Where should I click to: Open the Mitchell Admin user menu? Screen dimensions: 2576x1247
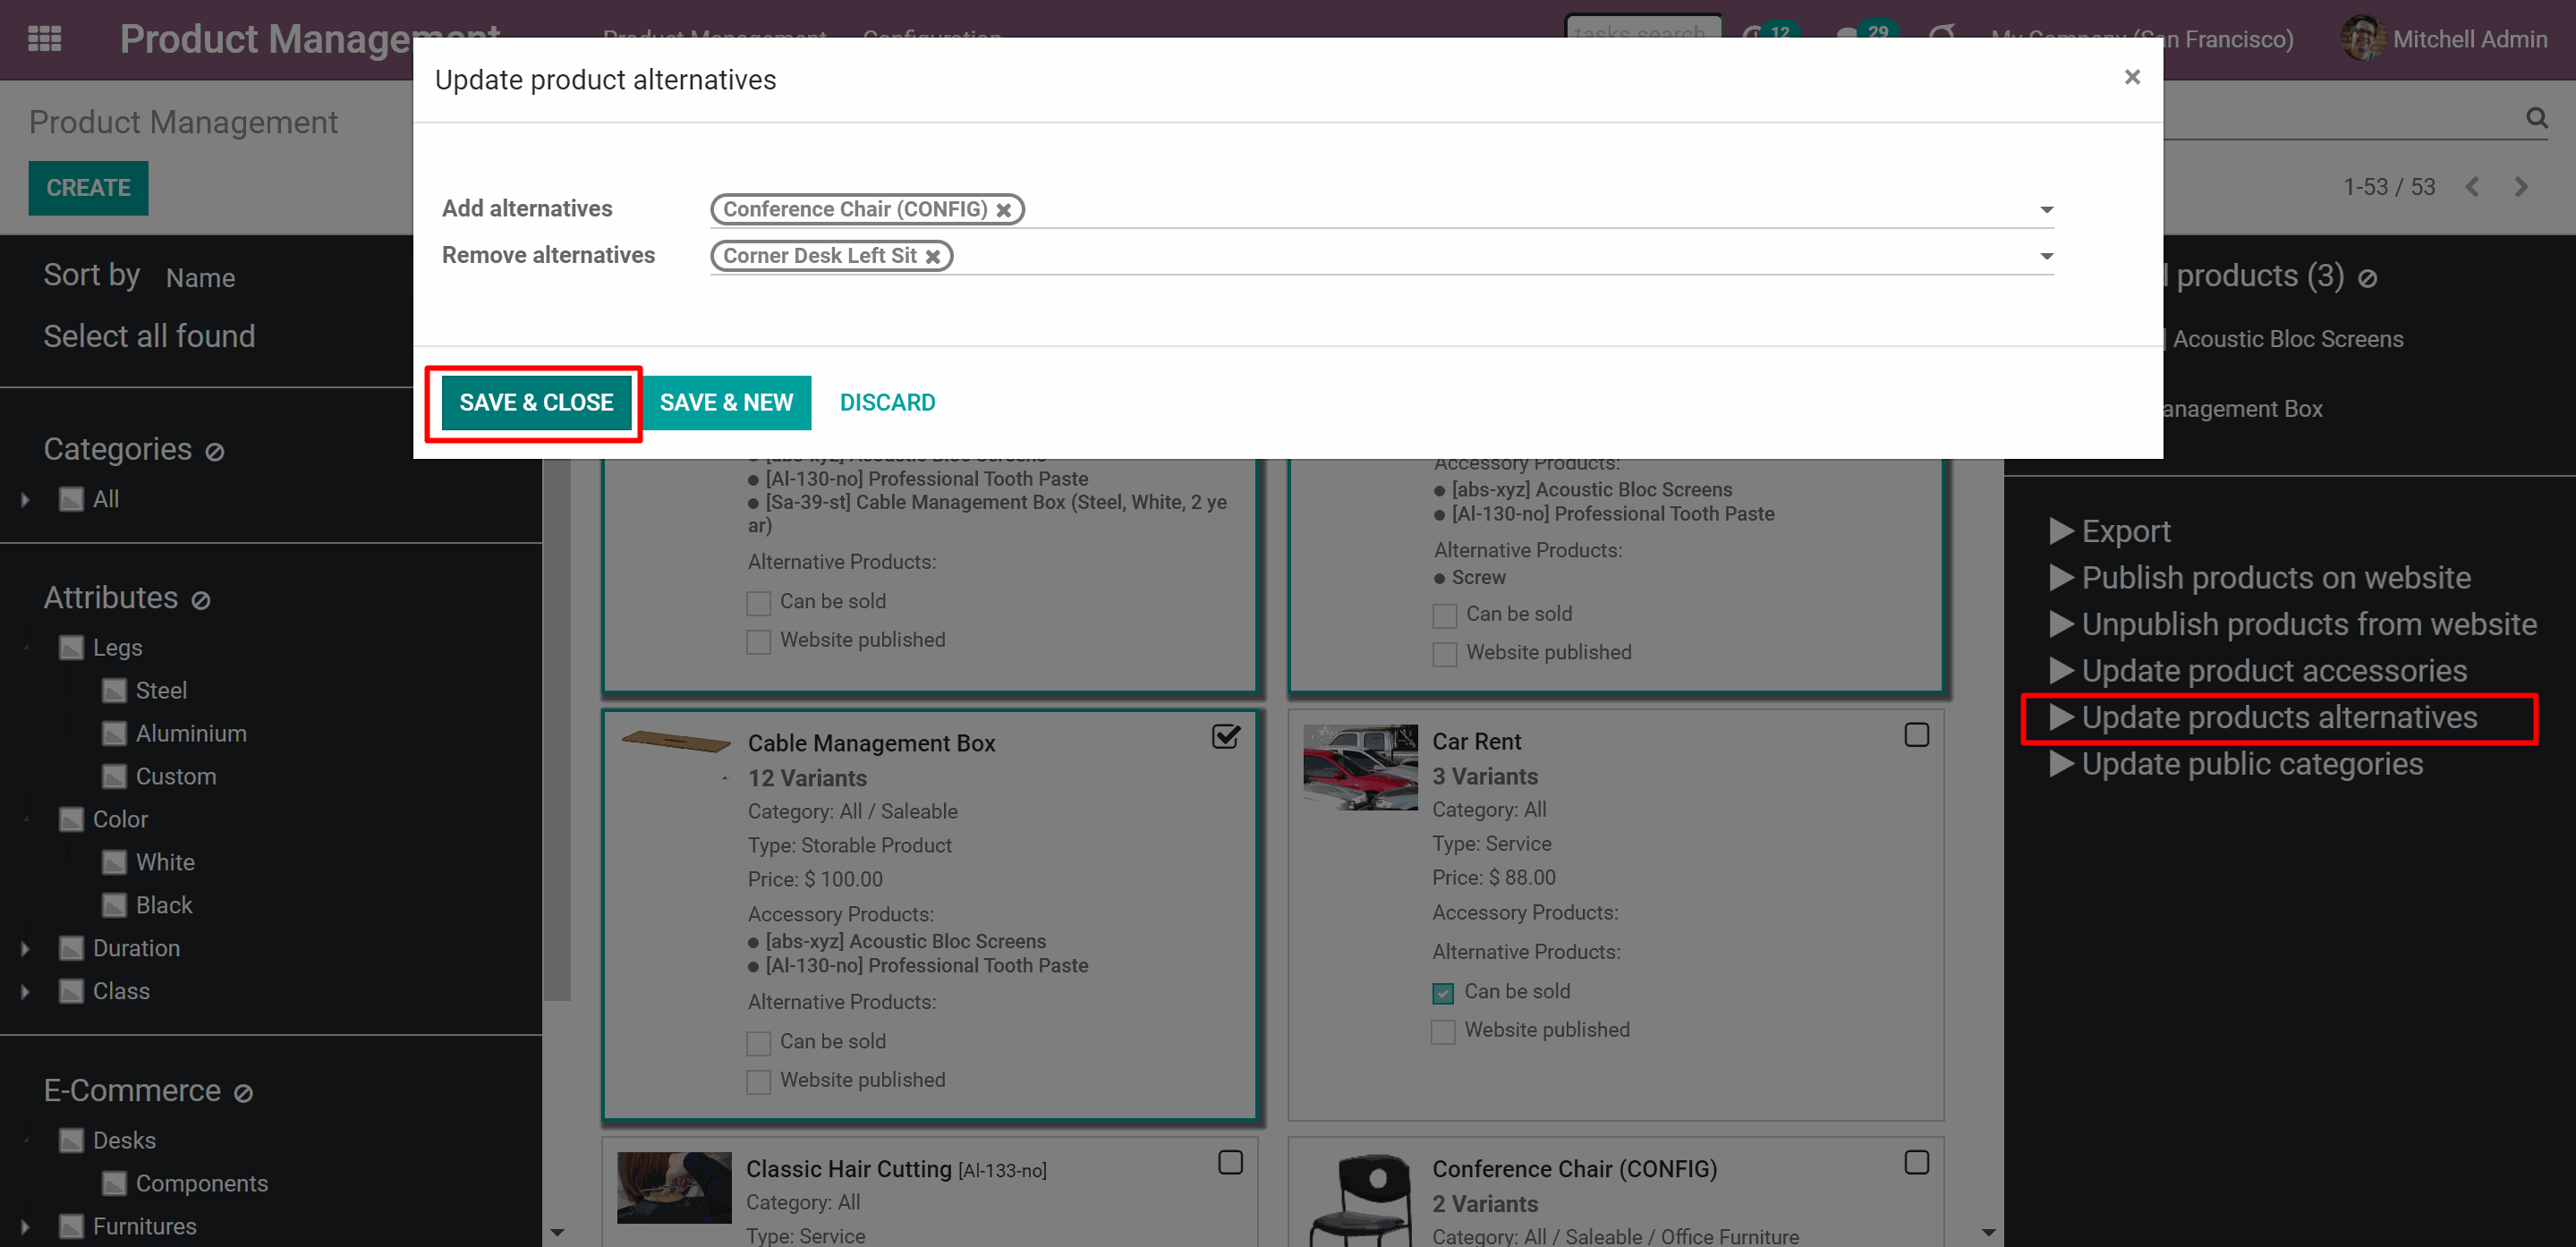[2444, 39]
